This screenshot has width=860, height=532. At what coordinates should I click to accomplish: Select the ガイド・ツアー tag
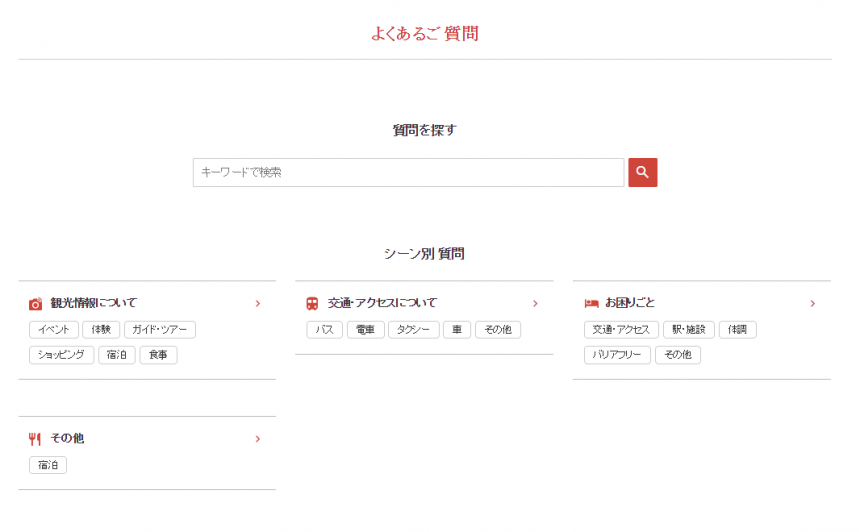point(160,330)
